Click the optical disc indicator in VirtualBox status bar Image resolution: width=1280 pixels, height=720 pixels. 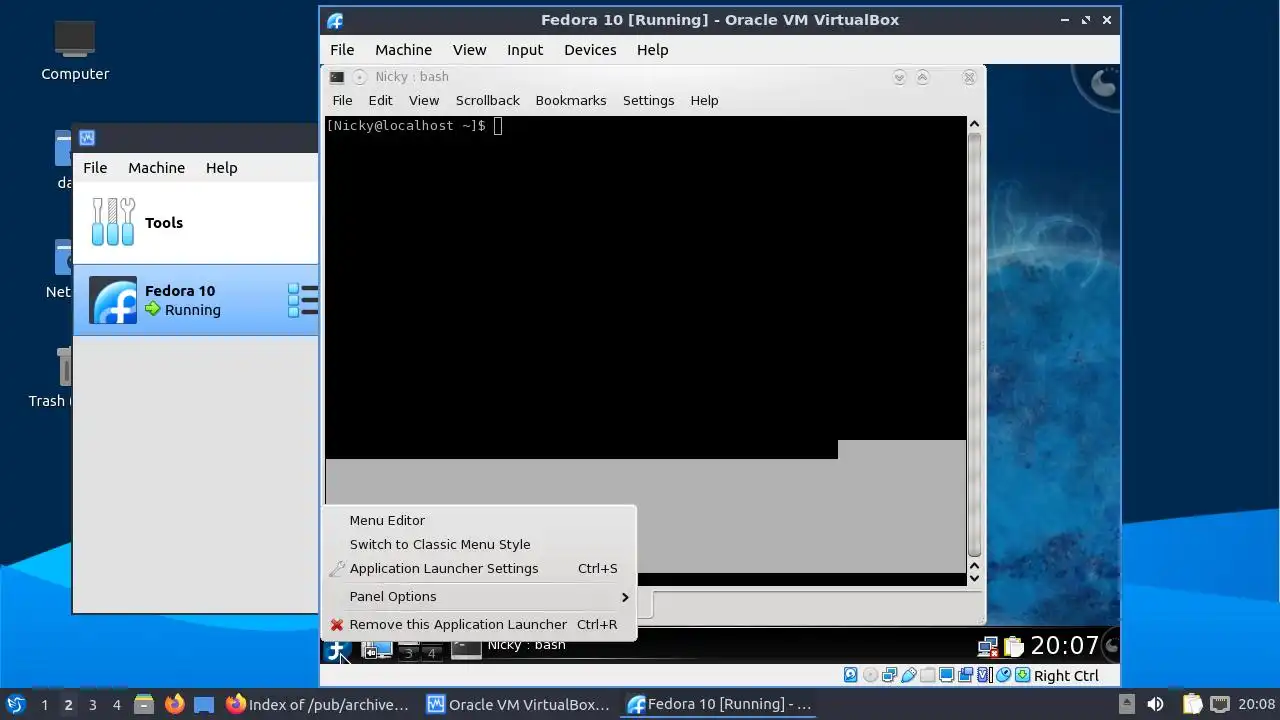(870, 675)
